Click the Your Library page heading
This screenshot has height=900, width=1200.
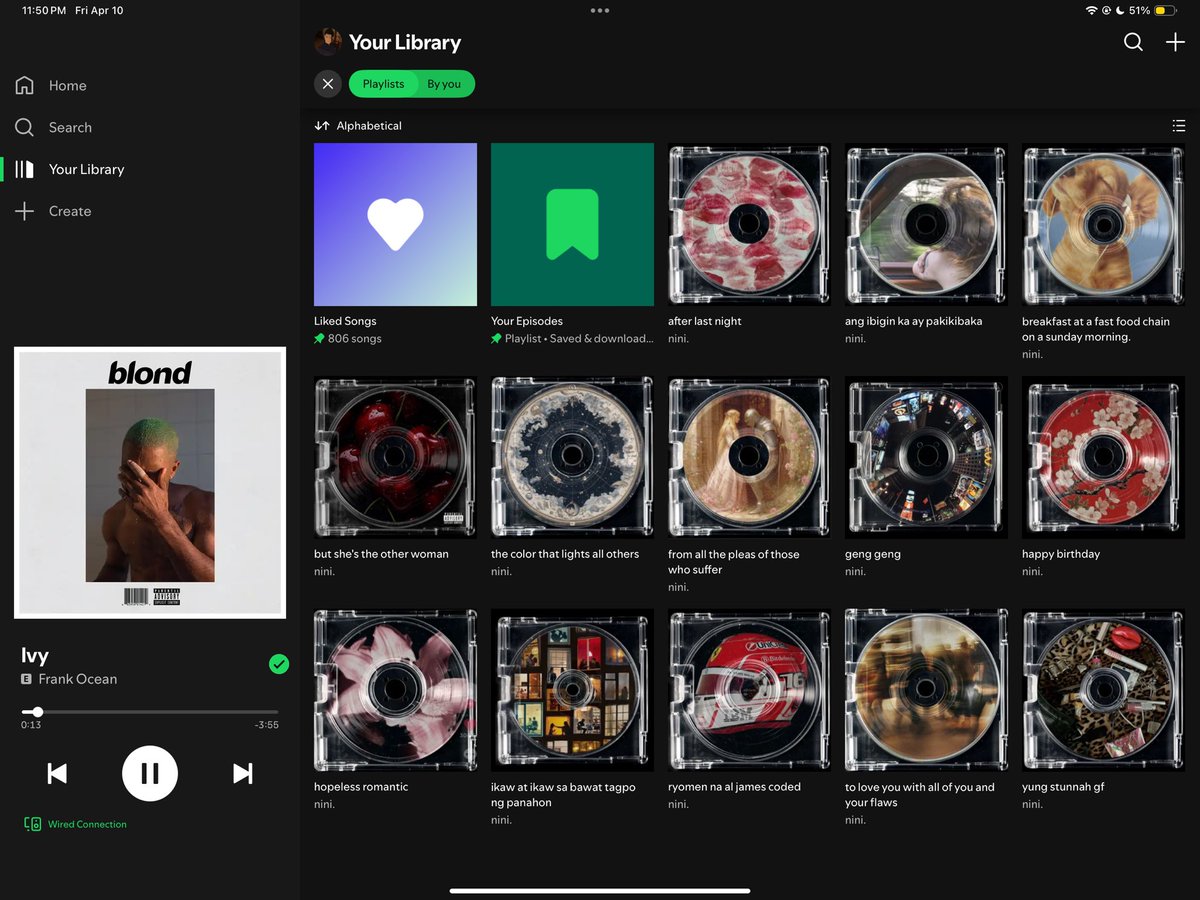click(x=405, y=42)
